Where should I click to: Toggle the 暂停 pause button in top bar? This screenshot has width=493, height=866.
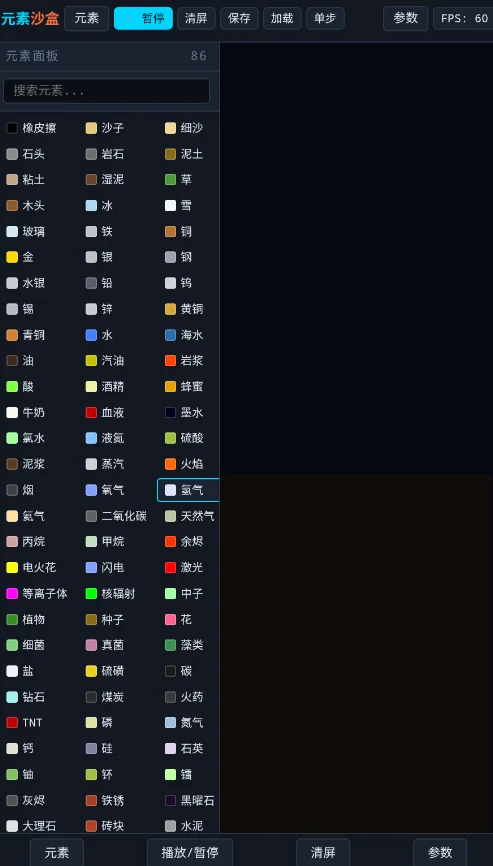pyautogui.click(x=144, y=18)
